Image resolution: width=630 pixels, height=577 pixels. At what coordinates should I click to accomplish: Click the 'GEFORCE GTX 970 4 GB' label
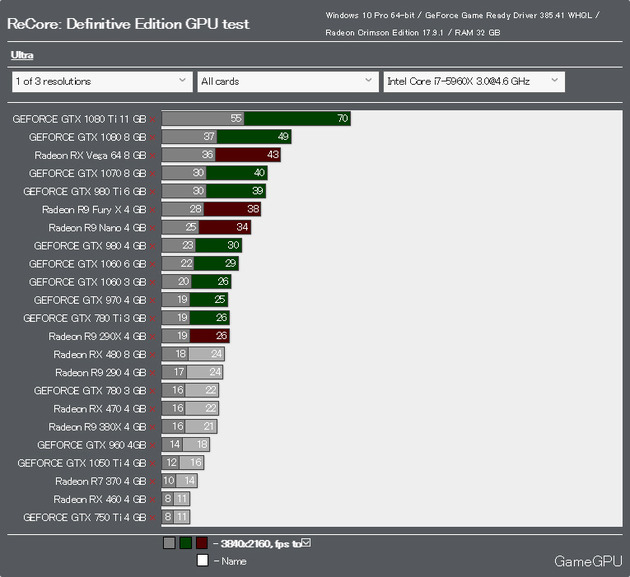coord(90,300)
